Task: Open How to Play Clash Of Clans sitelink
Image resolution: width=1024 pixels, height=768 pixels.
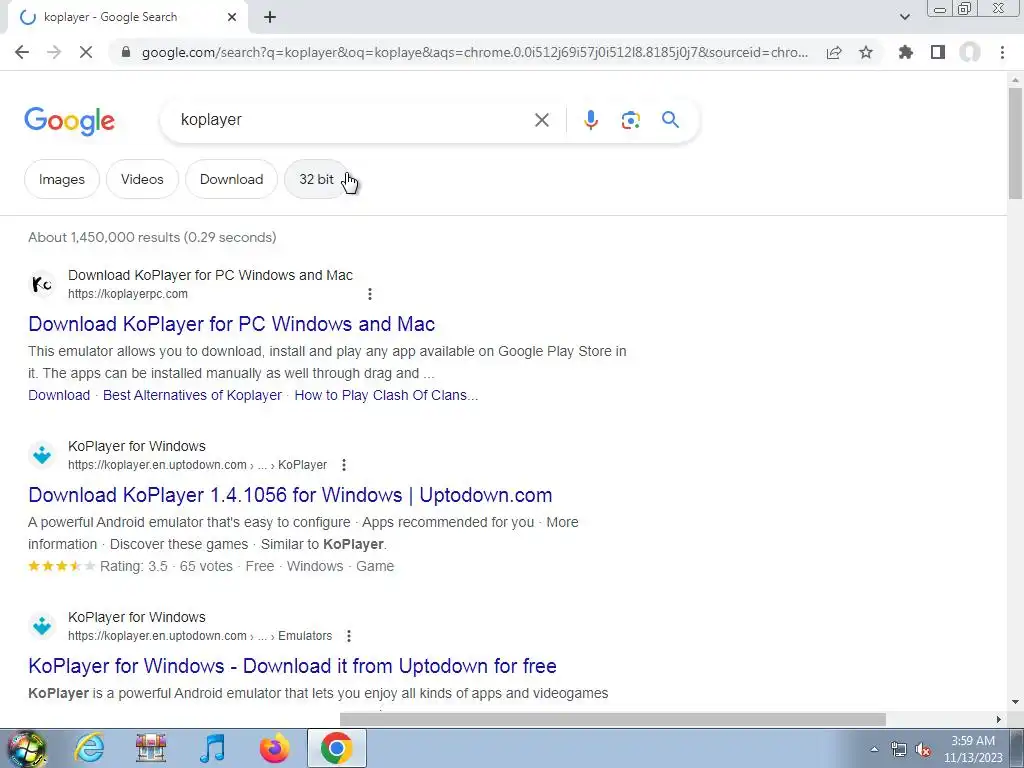Action: pos(386,395)
